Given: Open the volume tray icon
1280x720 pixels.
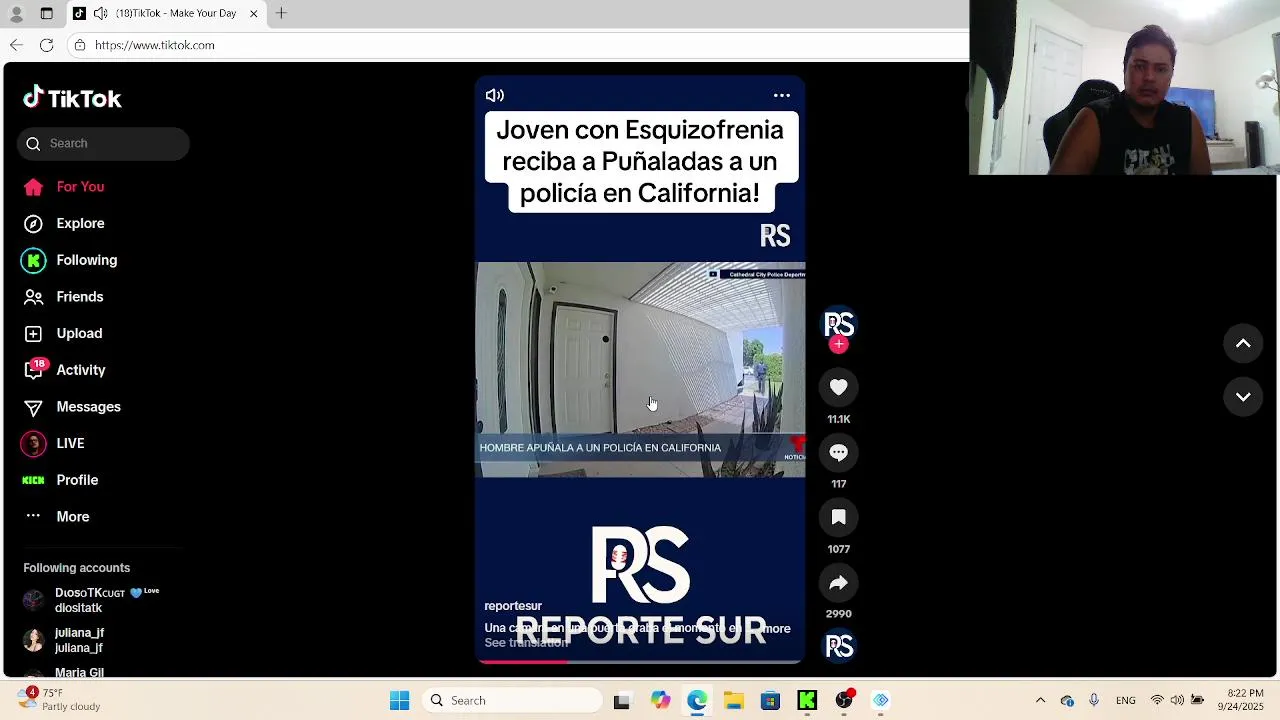Looking at the screenshot, I should [x=1177, y=701].
